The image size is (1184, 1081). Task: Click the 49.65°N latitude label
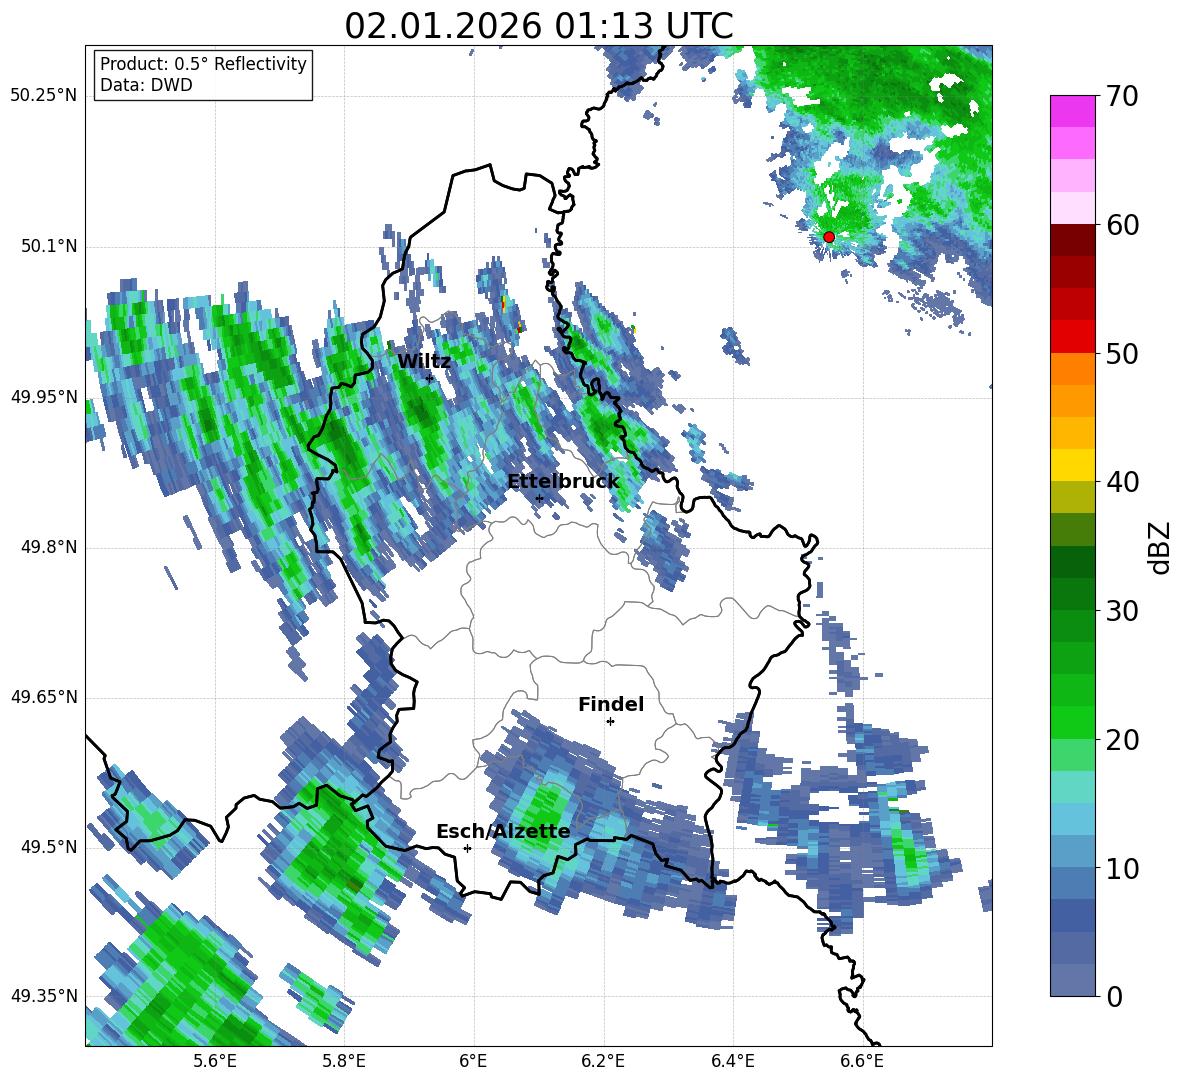click(x=44, y=697)
